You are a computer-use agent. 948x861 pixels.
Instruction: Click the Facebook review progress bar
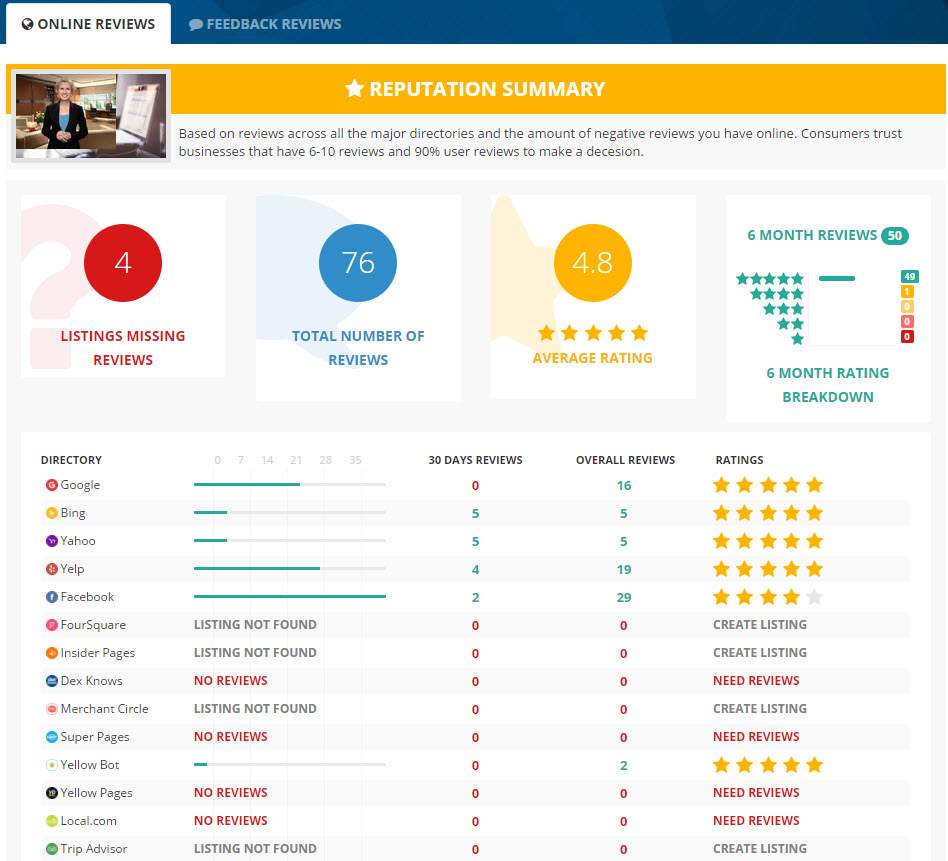[290, 596]
